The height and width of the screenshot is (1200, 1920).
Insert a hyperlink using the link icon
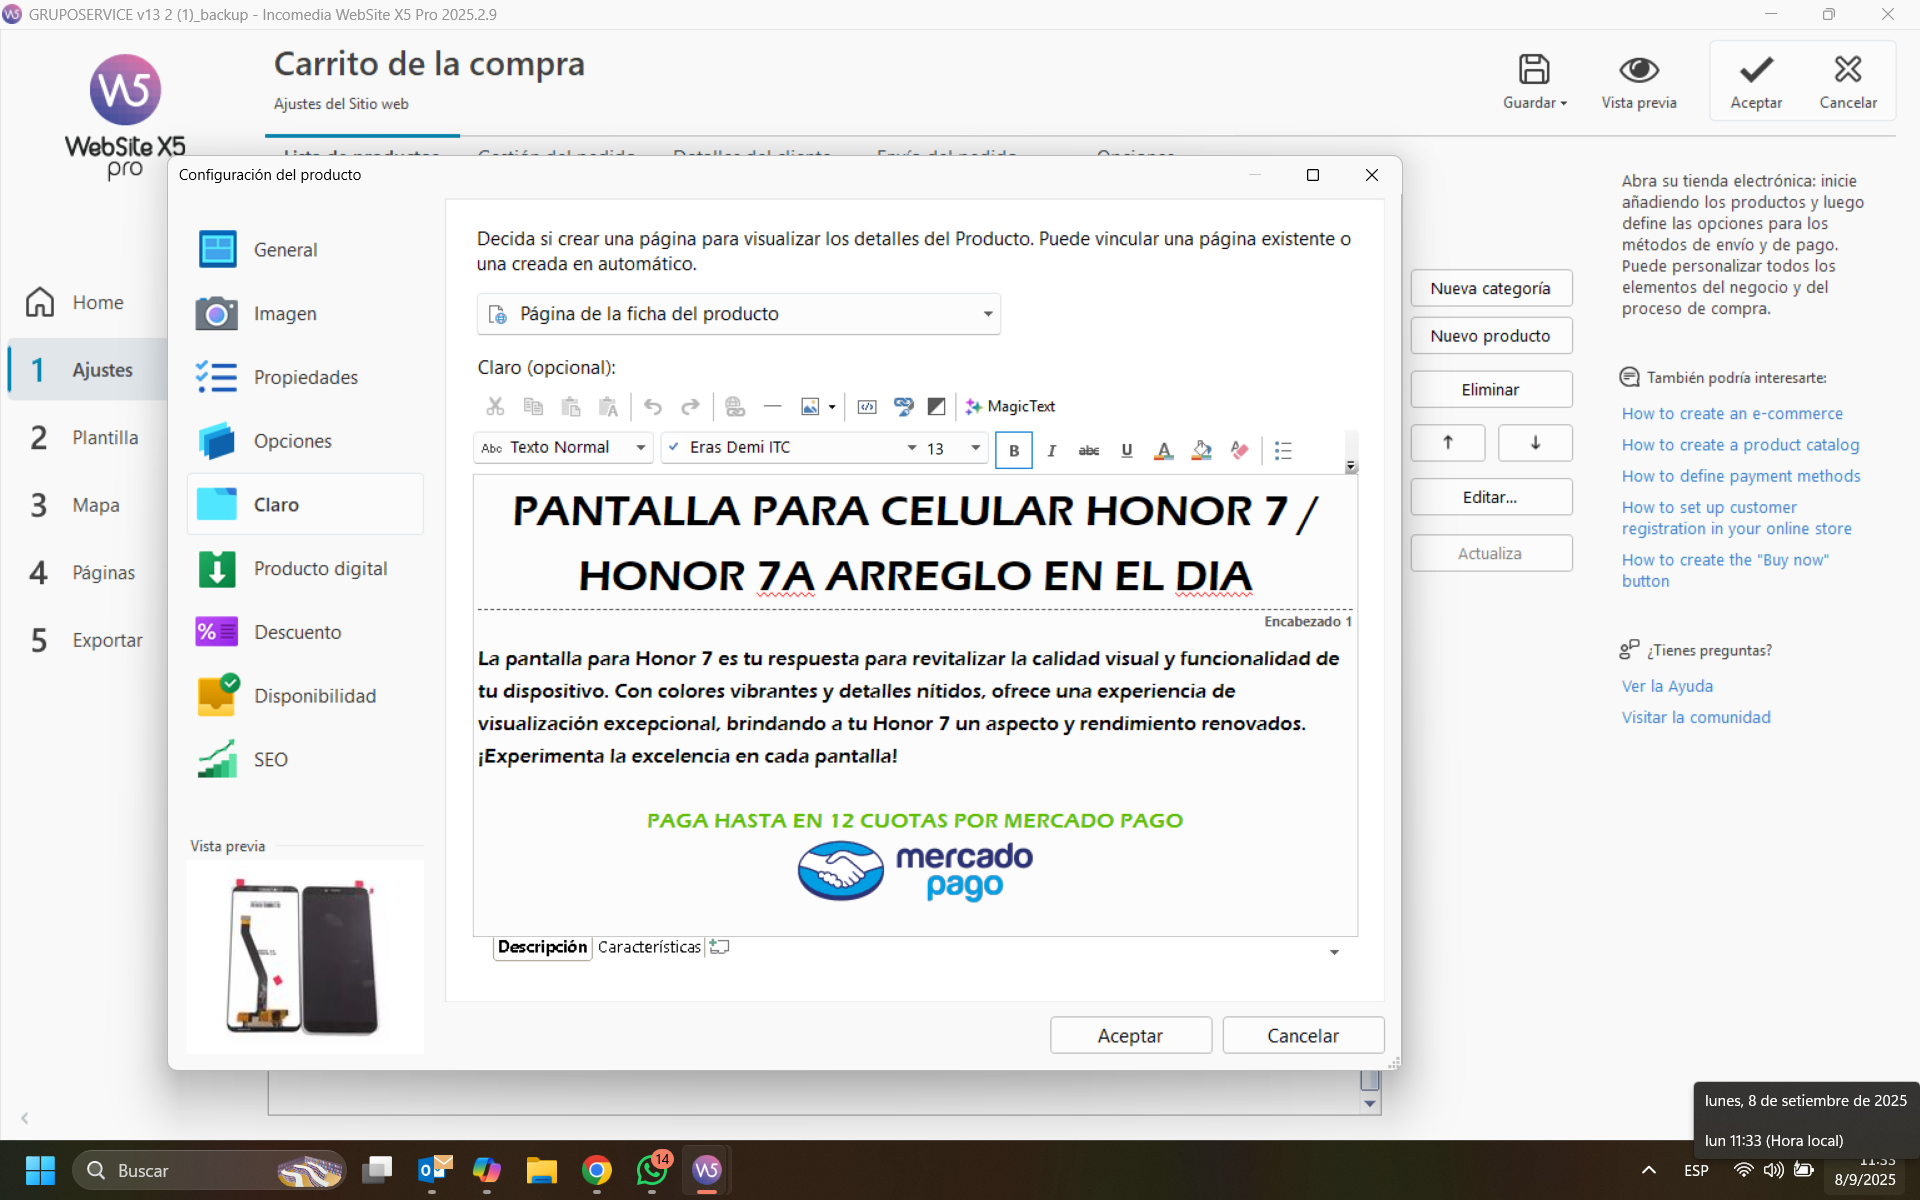pos(735,406)
